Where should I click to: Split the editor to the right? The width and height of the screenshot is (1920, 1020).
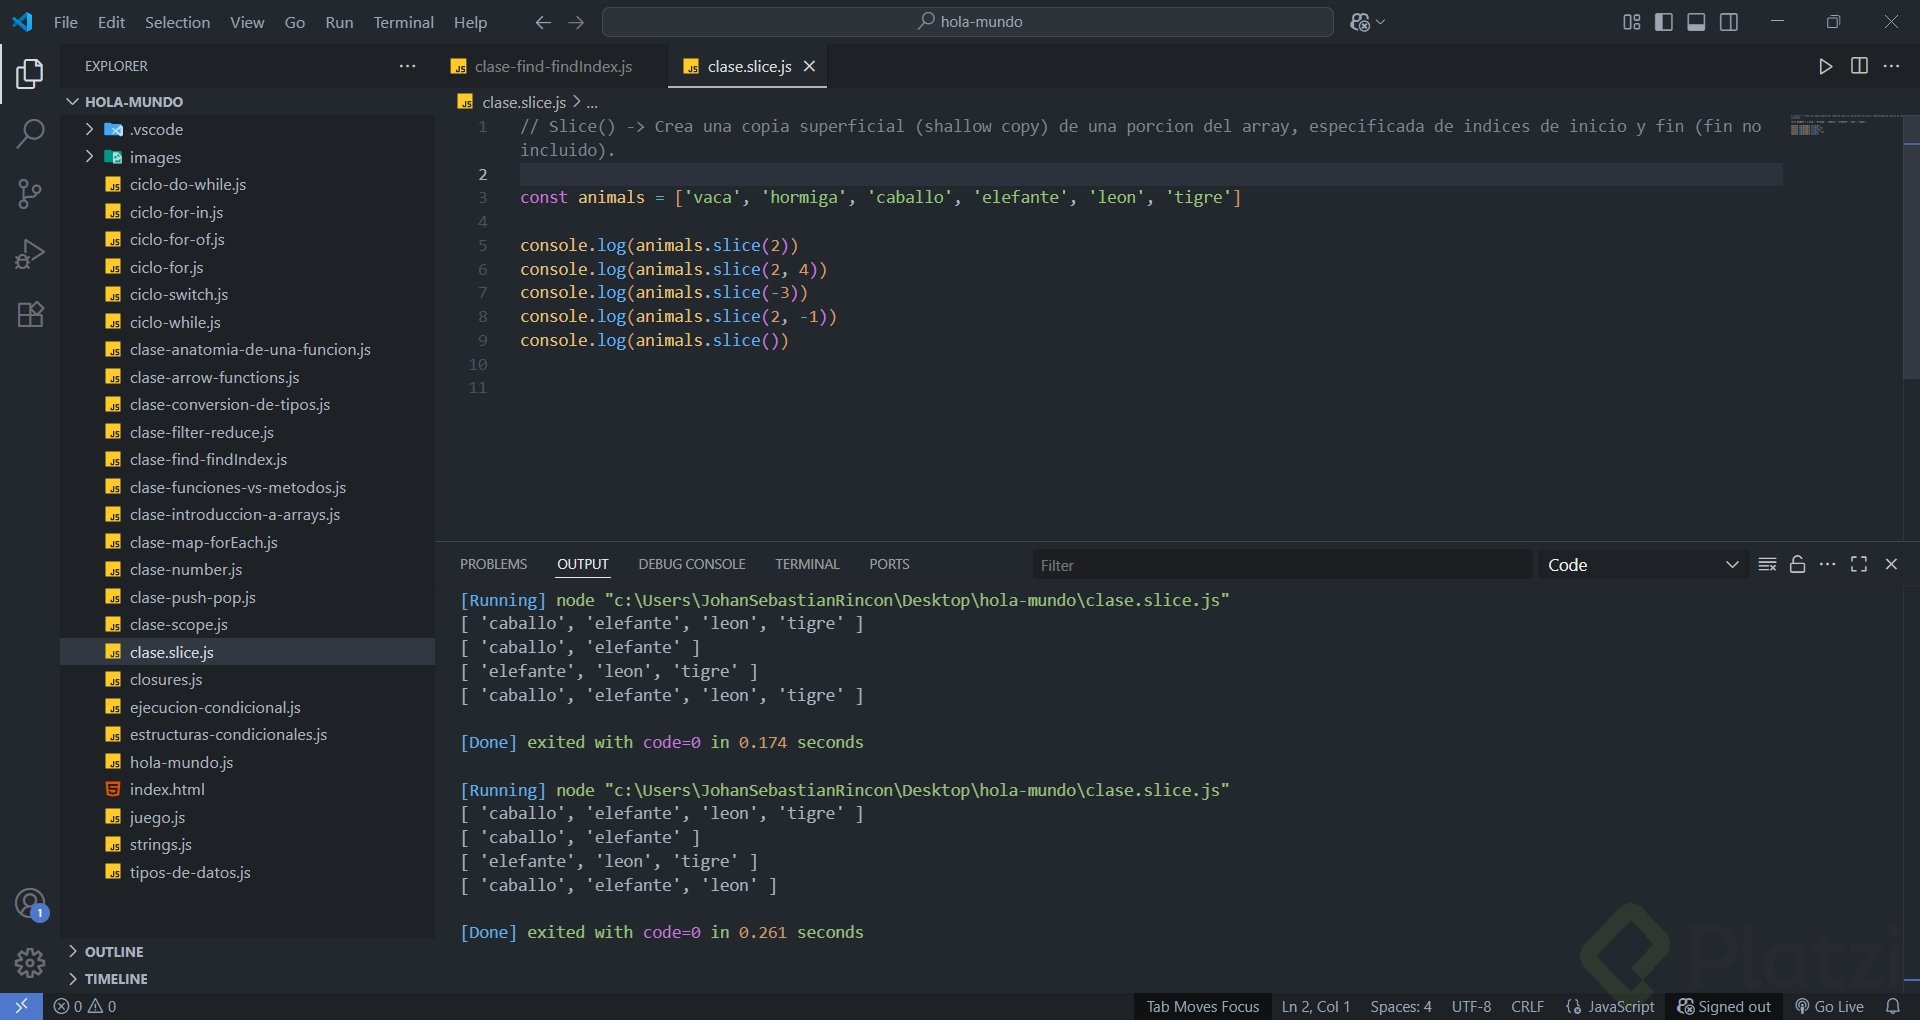point(1859,66)
